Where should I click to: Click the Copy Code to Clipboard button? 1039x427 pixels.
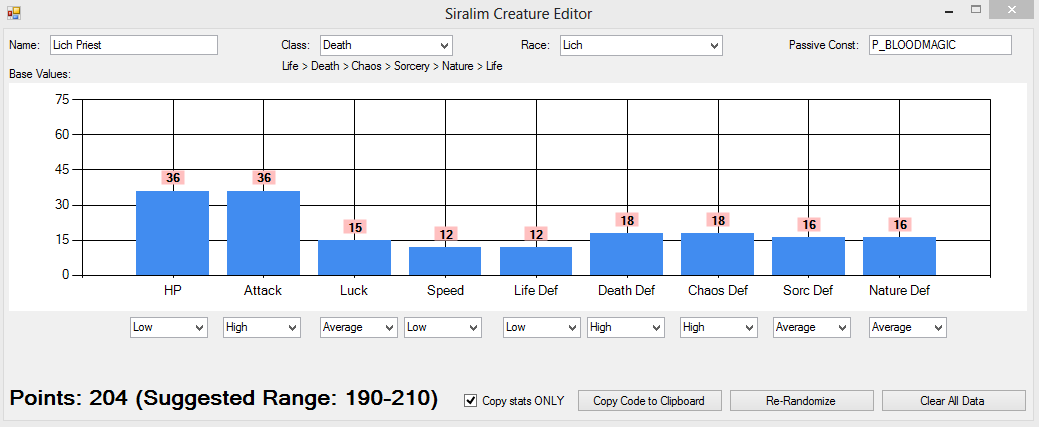[649, 400]
